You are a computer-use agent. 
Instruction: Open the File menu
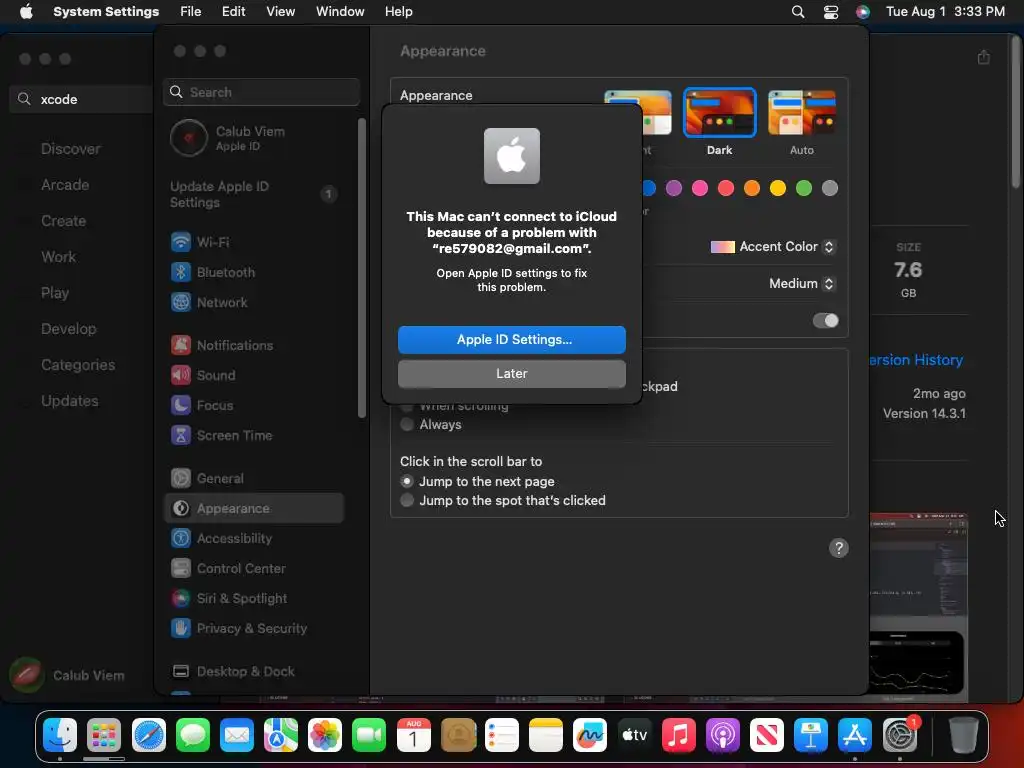(191, 12)
